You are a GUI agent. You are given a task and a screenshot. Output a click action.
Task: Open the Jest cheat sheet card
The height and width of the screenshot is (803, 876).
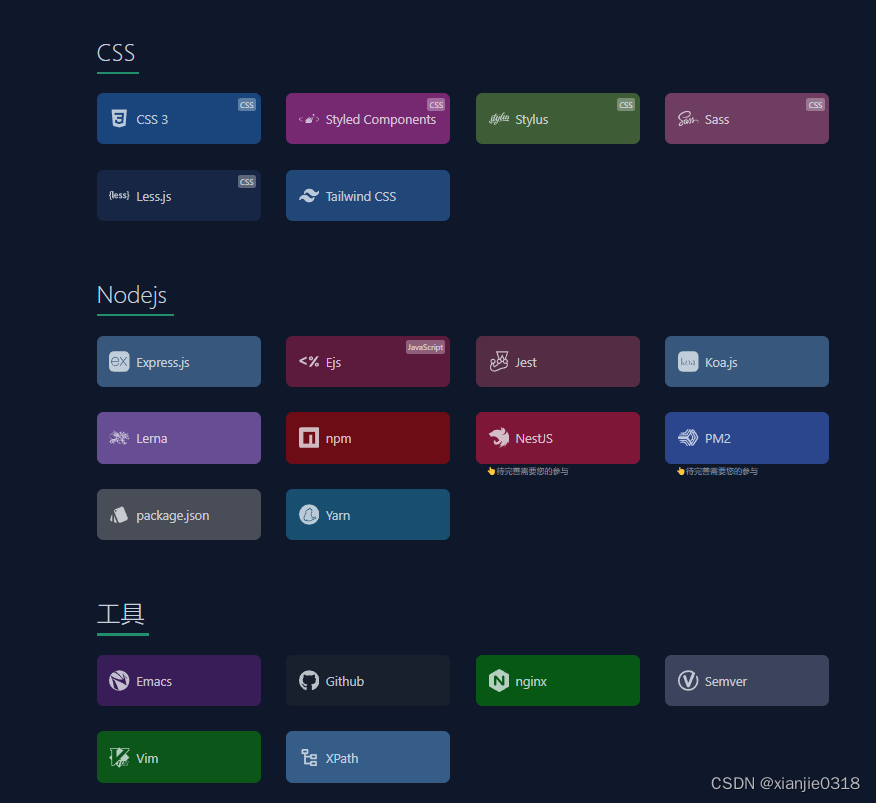click(558, 362)
